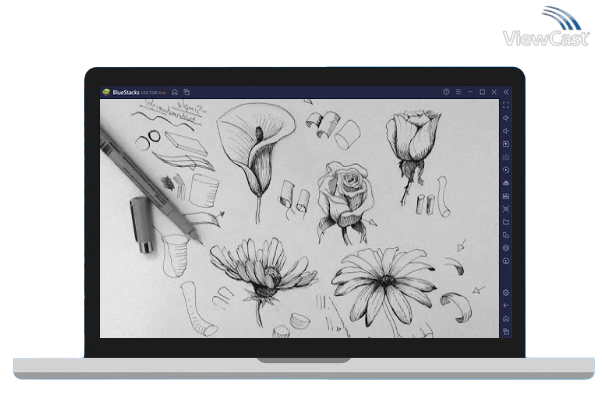This screenshot has height=414, width=602.
Task: Close the BlueStacks window
Action: (x=494, y=92)
